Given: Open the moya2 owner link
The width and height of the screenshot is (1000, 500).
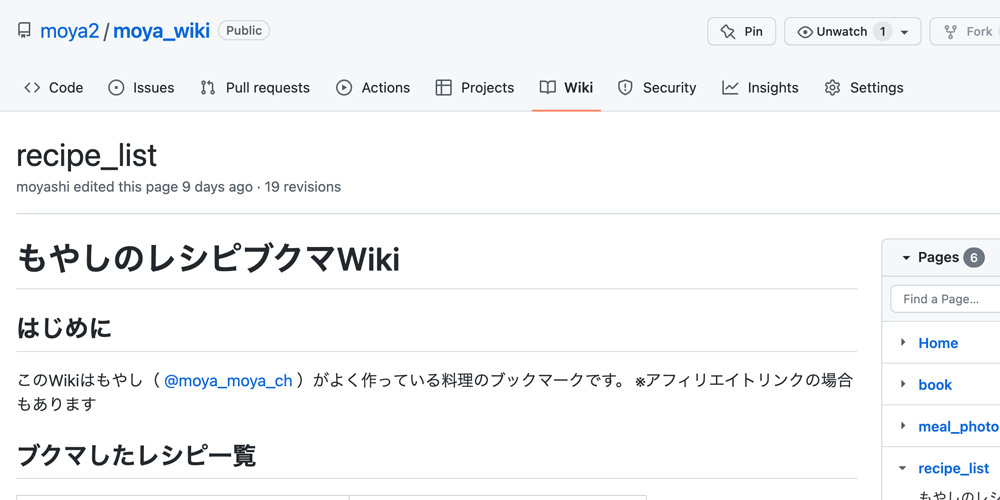Looking at the screenshot, I should (70, 31).
